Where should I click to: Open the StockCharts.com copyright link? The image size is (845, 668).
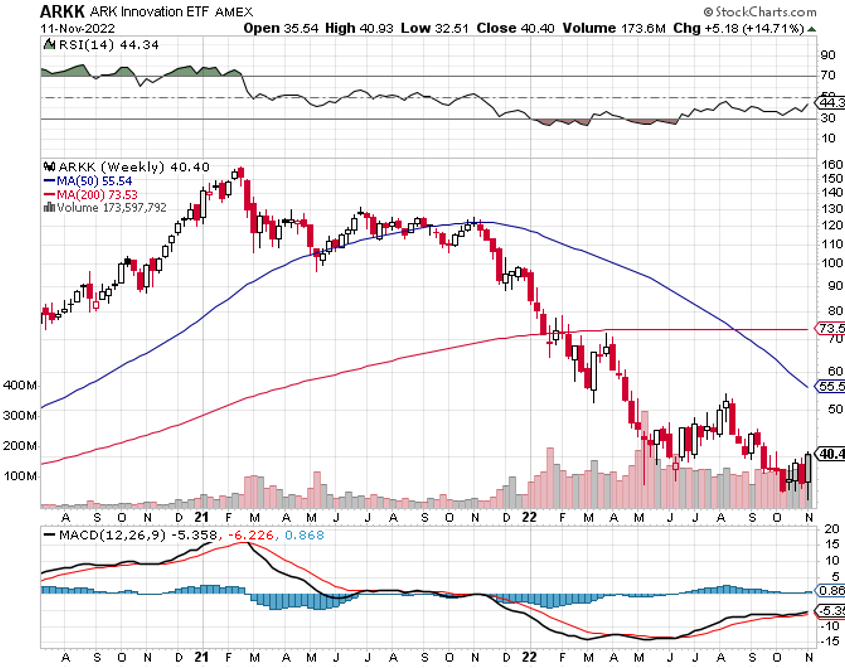coord(774,11)
